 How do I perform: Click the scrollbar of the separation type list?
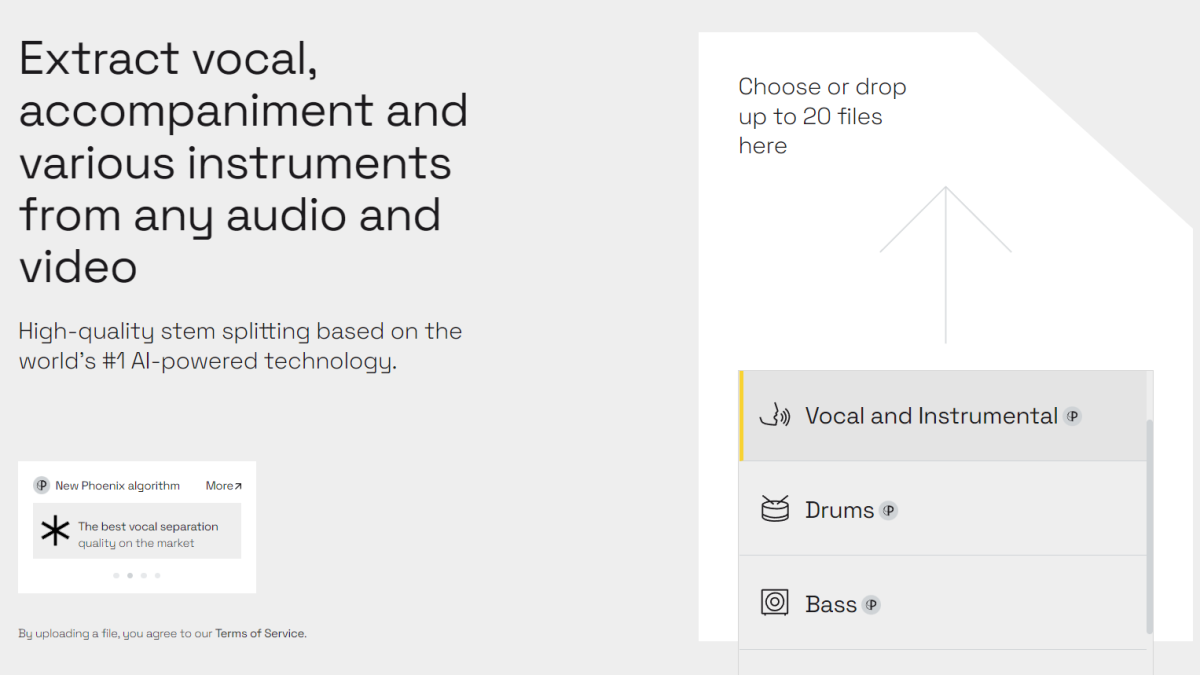click(1150, 526)
